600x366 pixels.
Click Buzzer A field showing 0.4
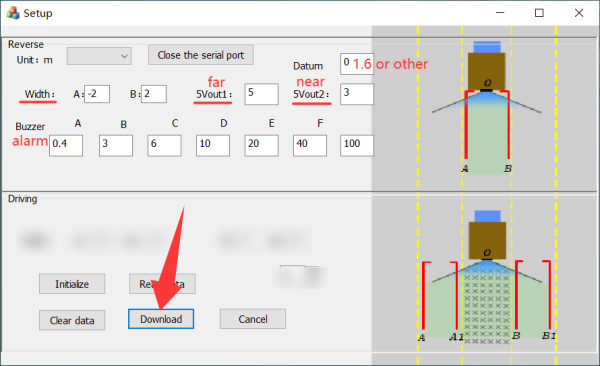tap(66, 145)
